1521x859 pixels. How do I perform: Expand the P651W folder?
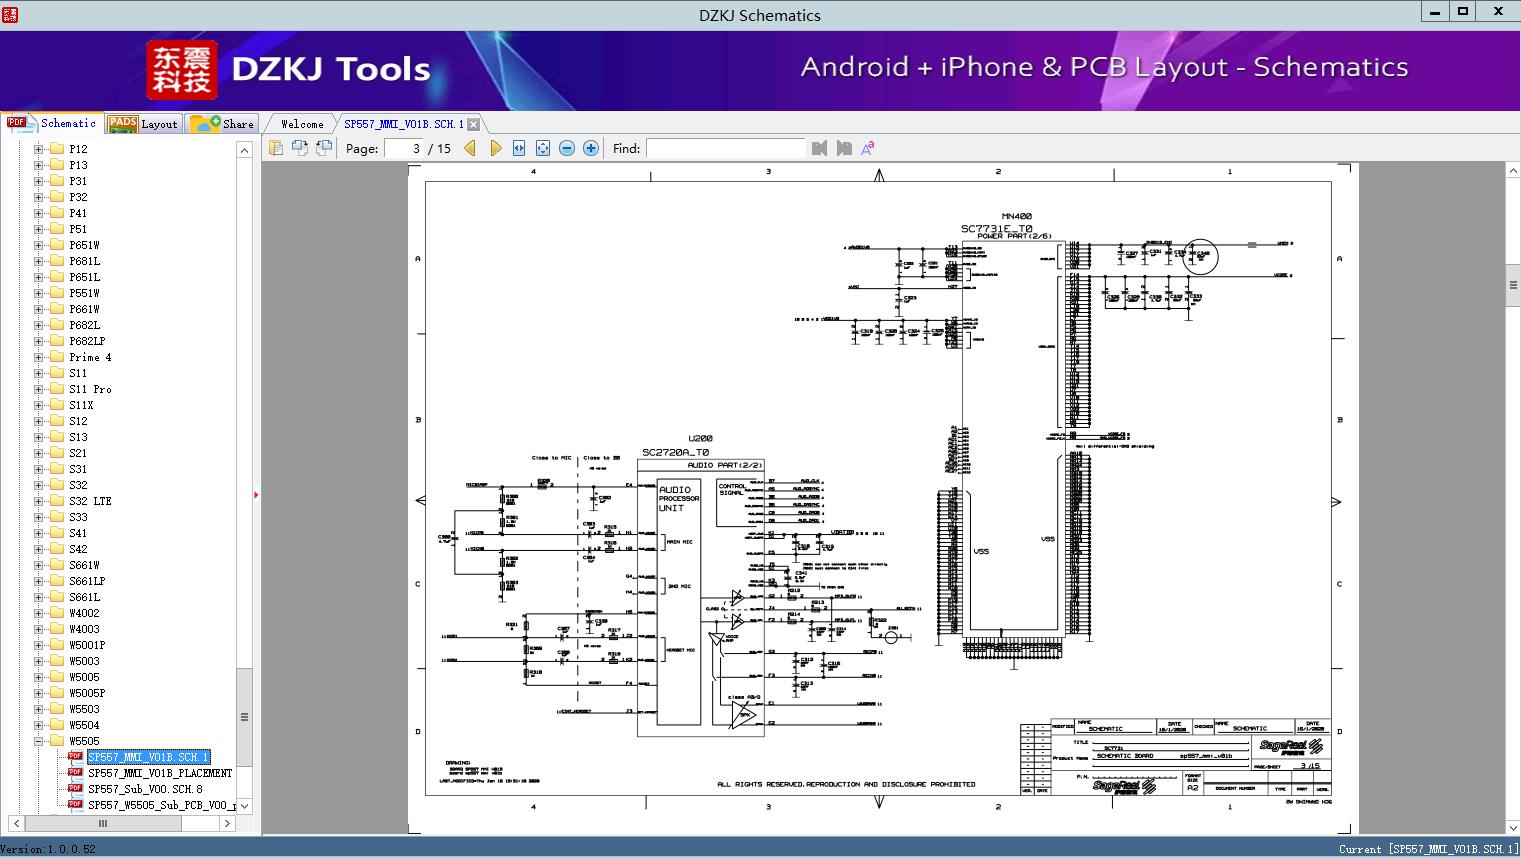click(x=38, y=245)
